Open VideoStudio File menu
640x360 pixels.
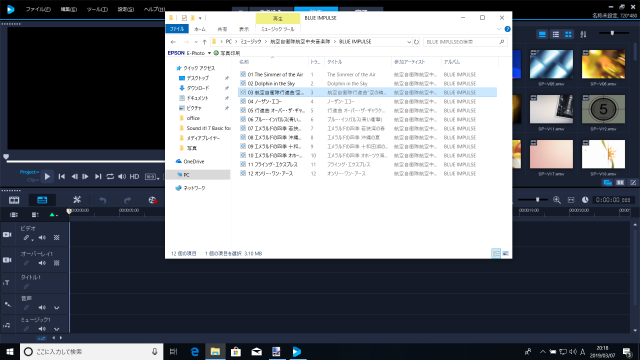pos(38,9)
